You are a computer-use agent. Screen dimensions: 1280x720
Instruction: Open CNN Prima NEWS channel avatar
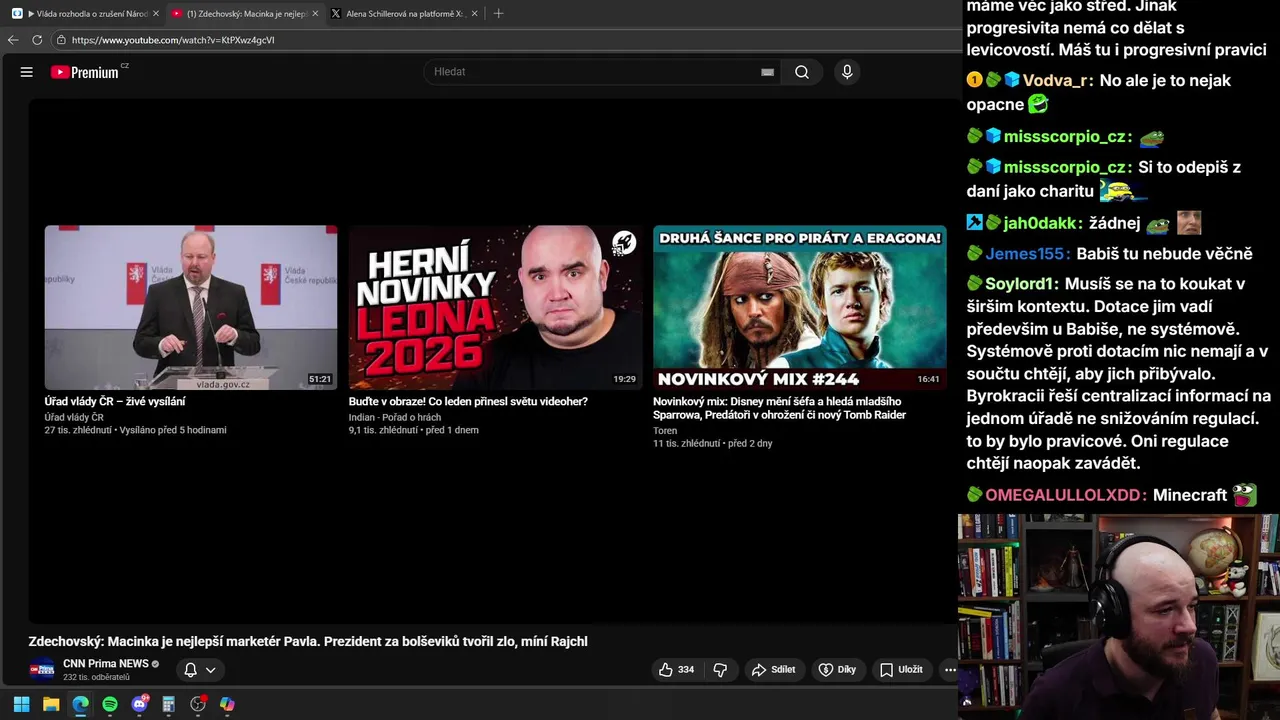click(x=42, y=670)
